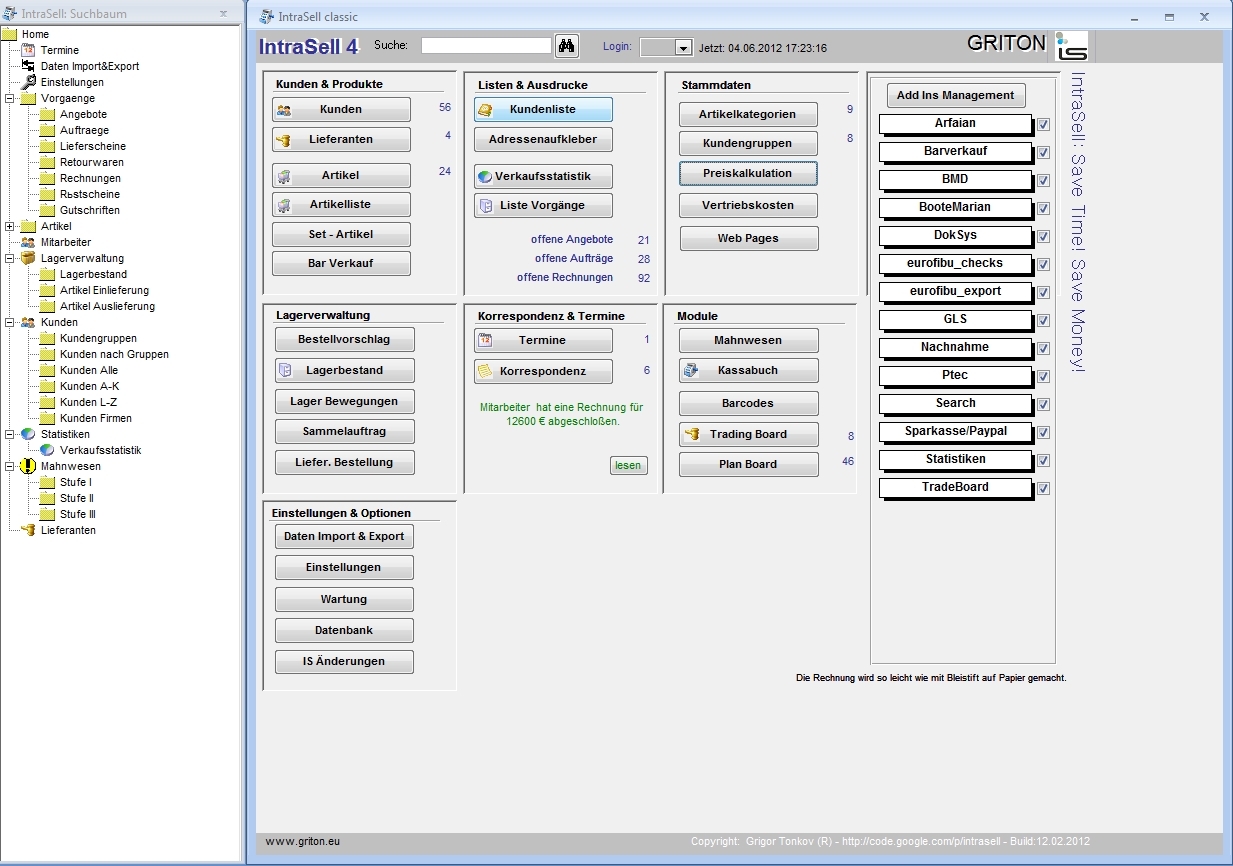Click the Trading Board button
This screenshot has width=1233, height=866.
pos(748,435)
